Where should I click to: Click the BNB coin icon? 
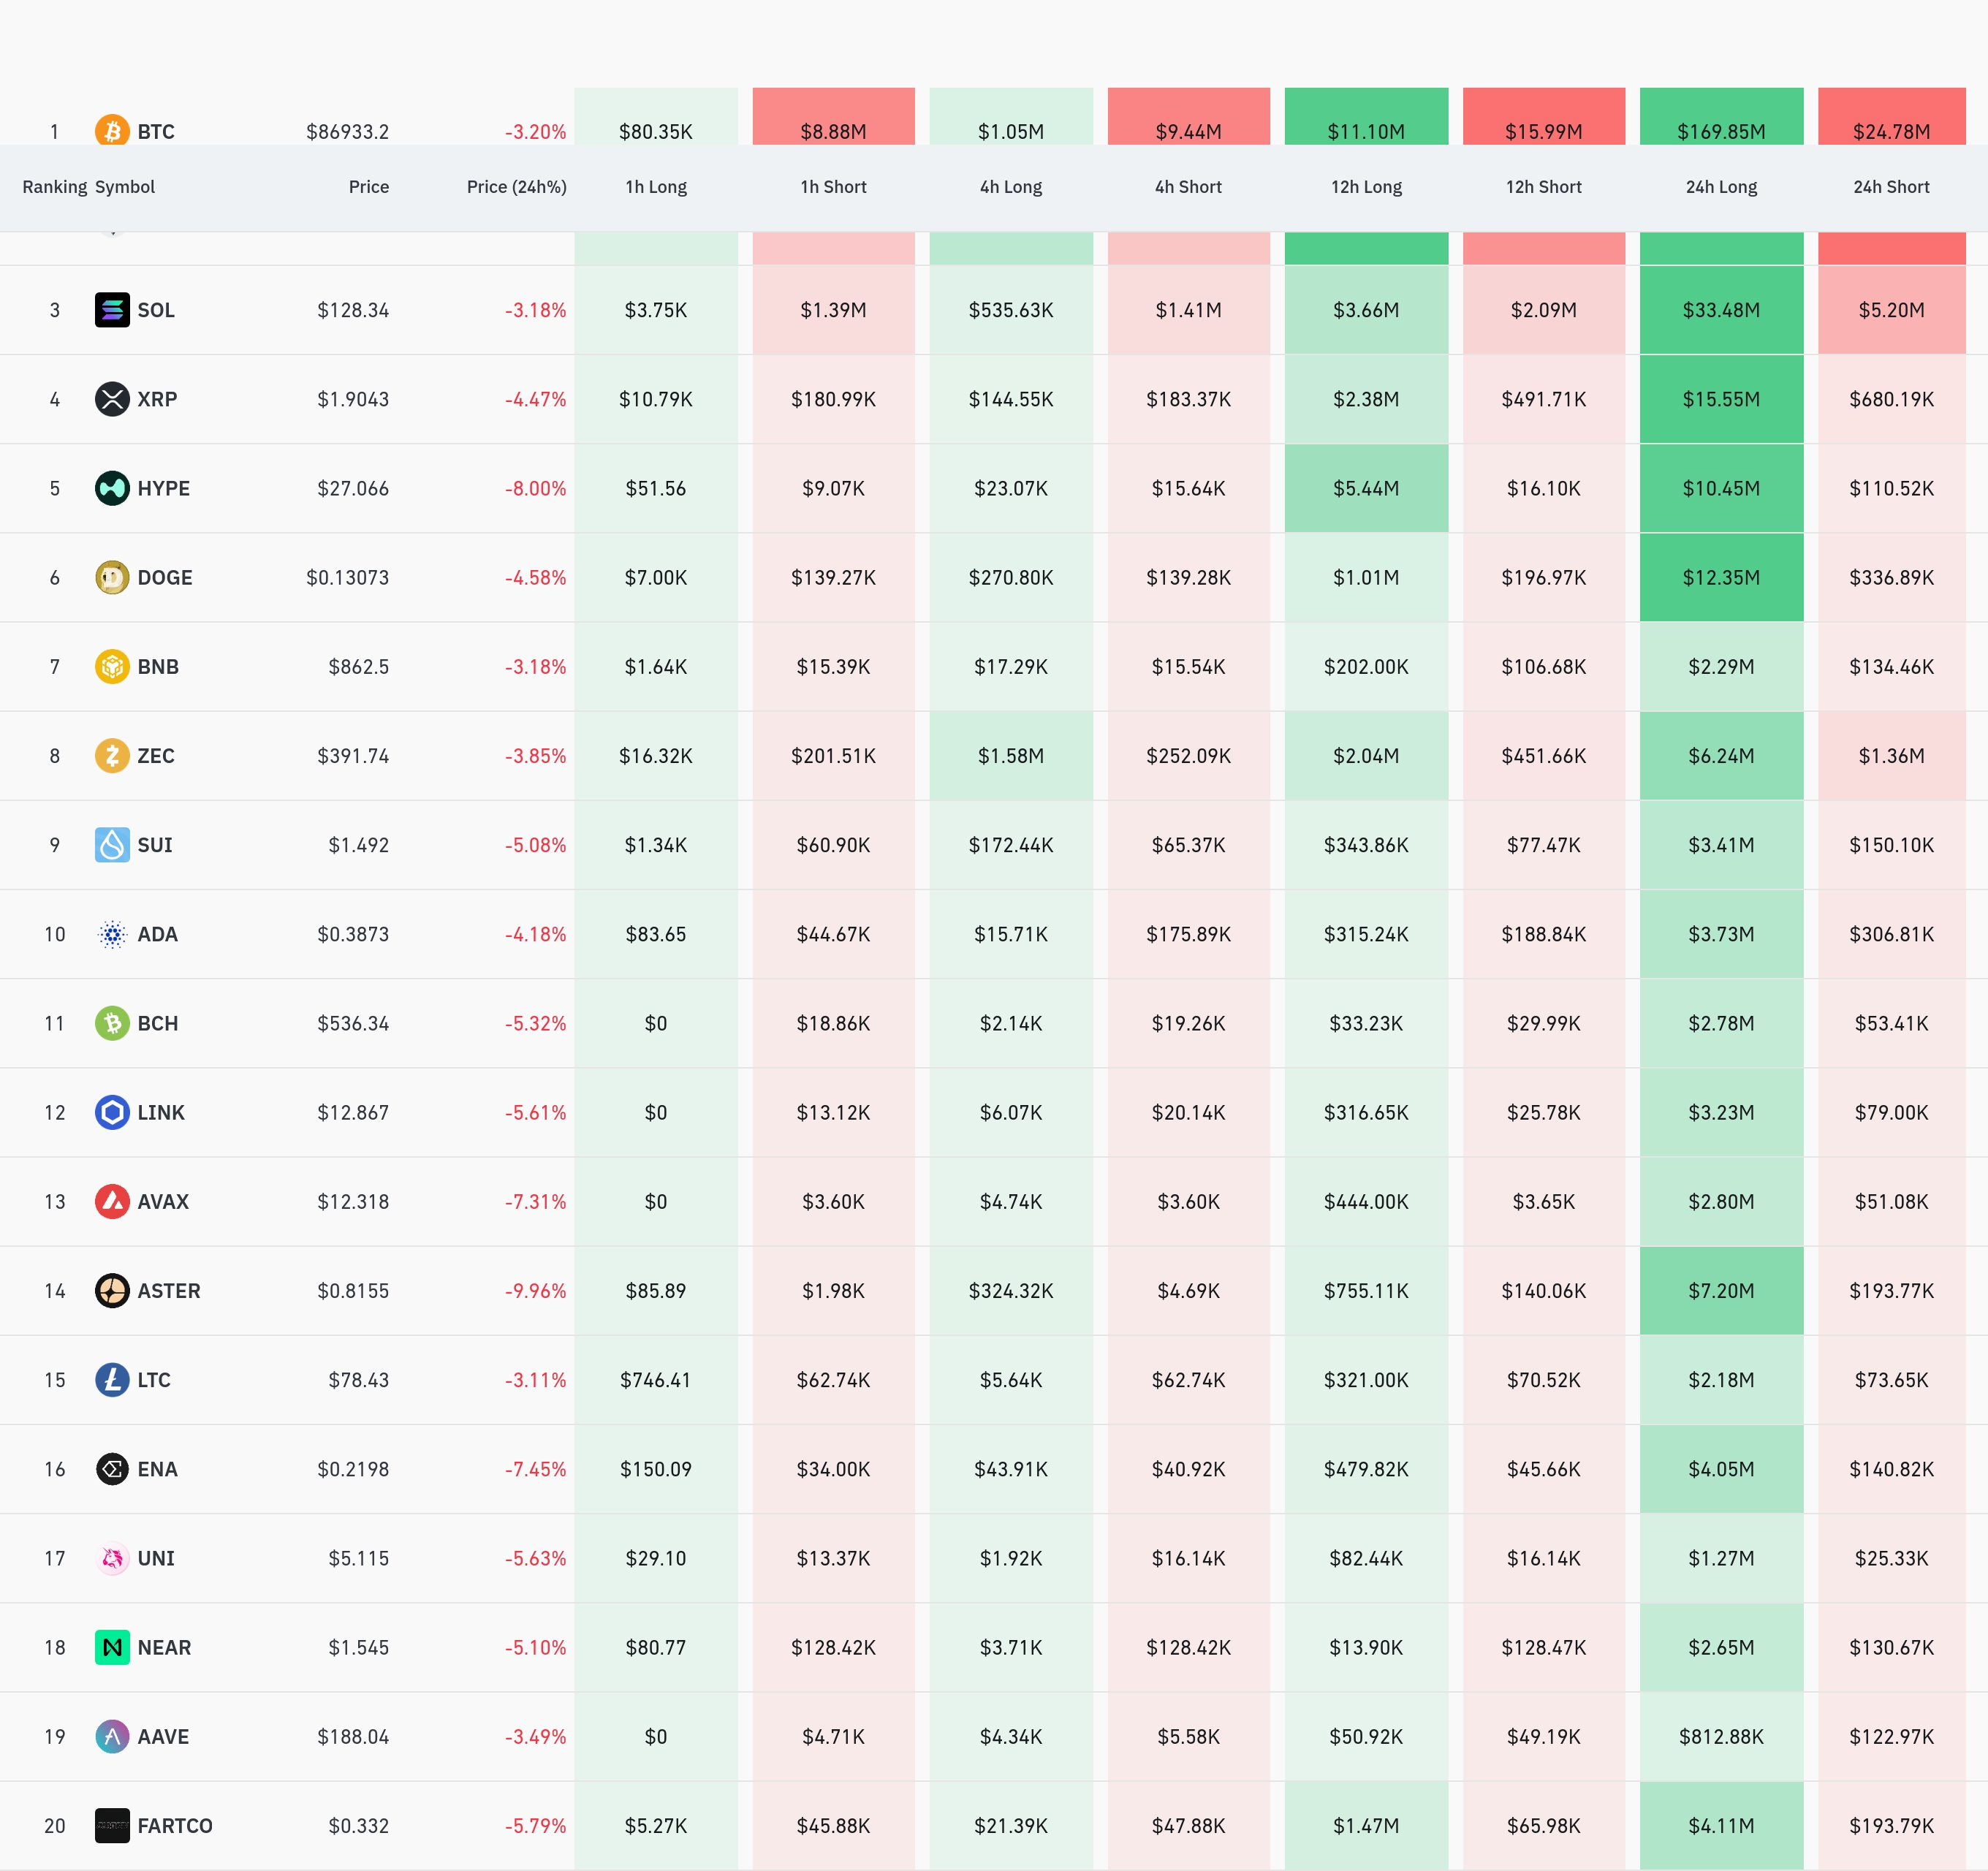click(x=112, y=666)
